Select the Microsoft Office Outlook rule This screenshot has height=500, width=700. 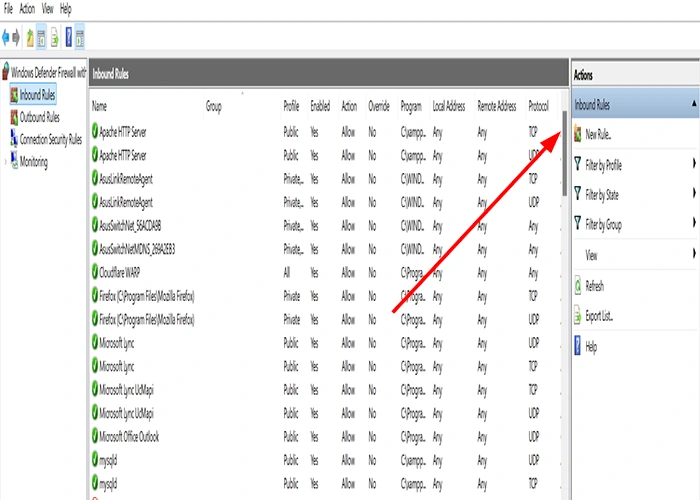click(325, 436)
